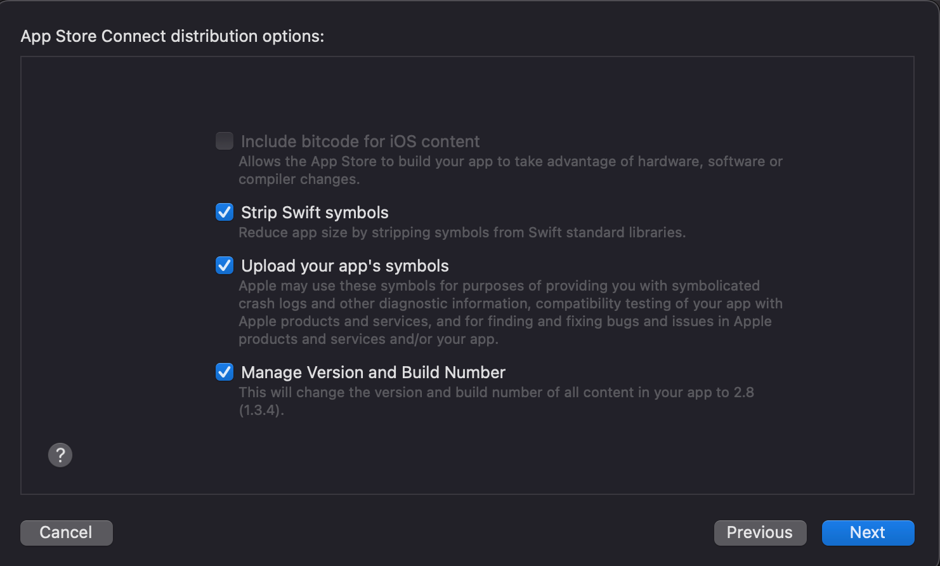The height and width of the screenshot is (566, 940).
Task: Click the "(1.3.4)" build number text
Action: click(261, 410)
